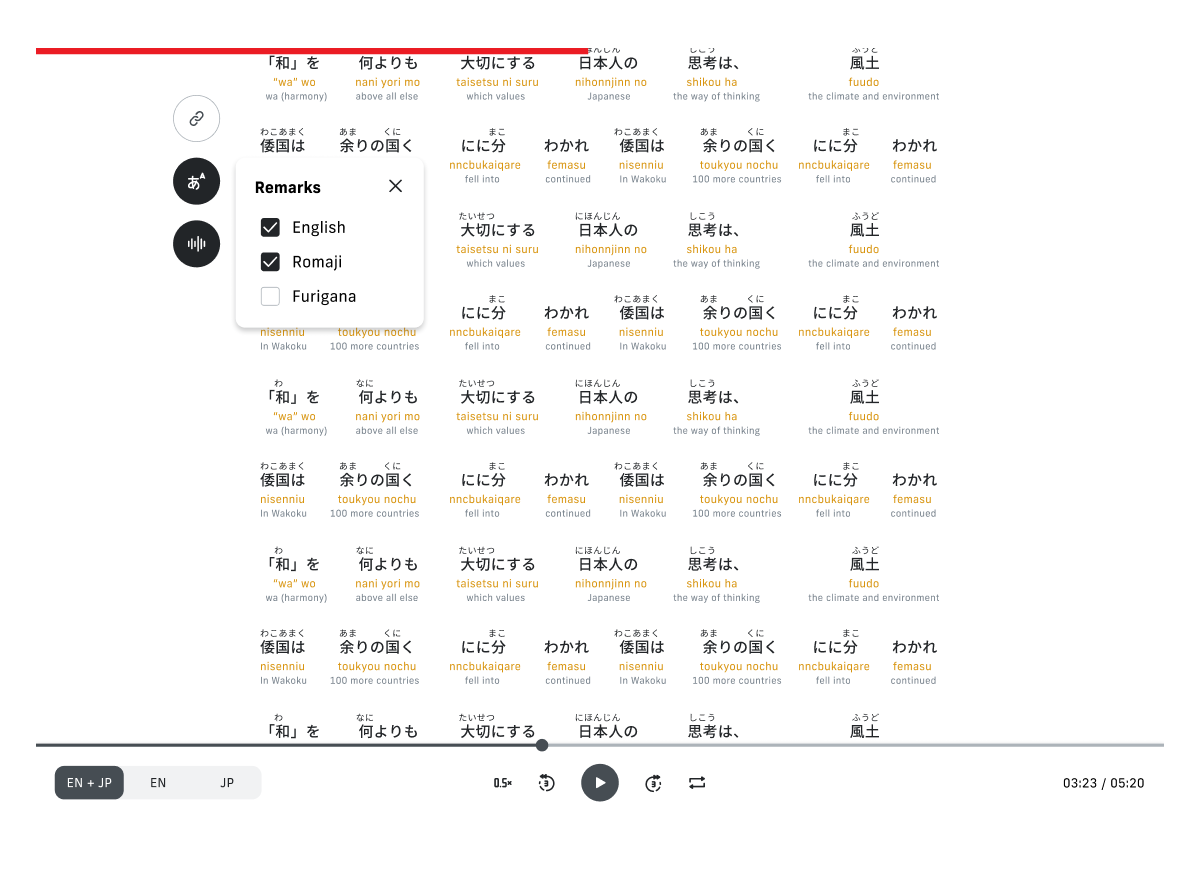
Task: Copy the page link with the chain icon
Action: [x=196, y=118]
